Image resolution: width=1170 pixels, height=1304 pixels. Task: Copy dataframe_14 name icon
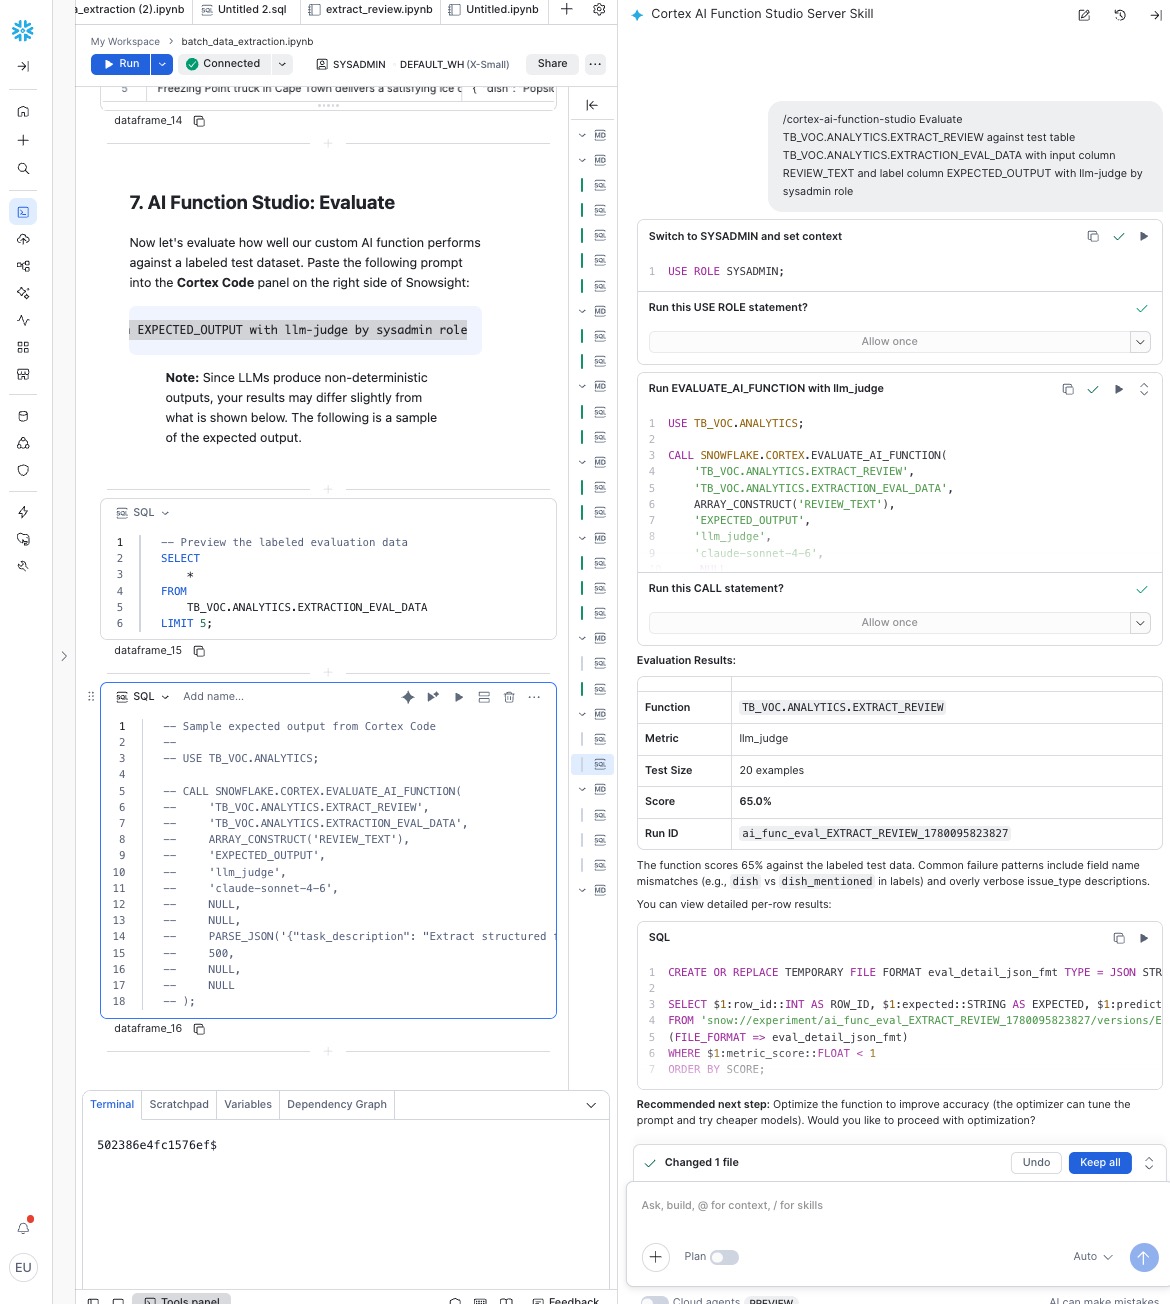tap(199, 121)
